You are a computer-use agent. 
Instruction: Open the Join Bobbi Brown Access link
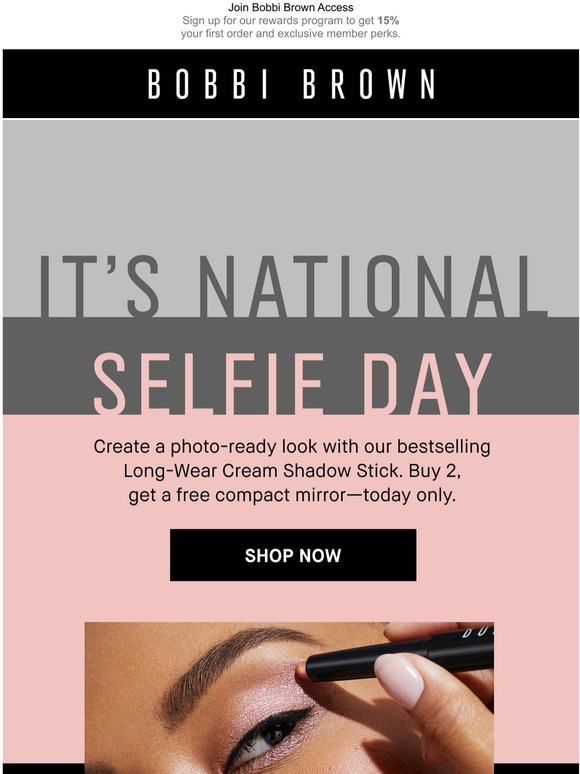coord(290,7)
